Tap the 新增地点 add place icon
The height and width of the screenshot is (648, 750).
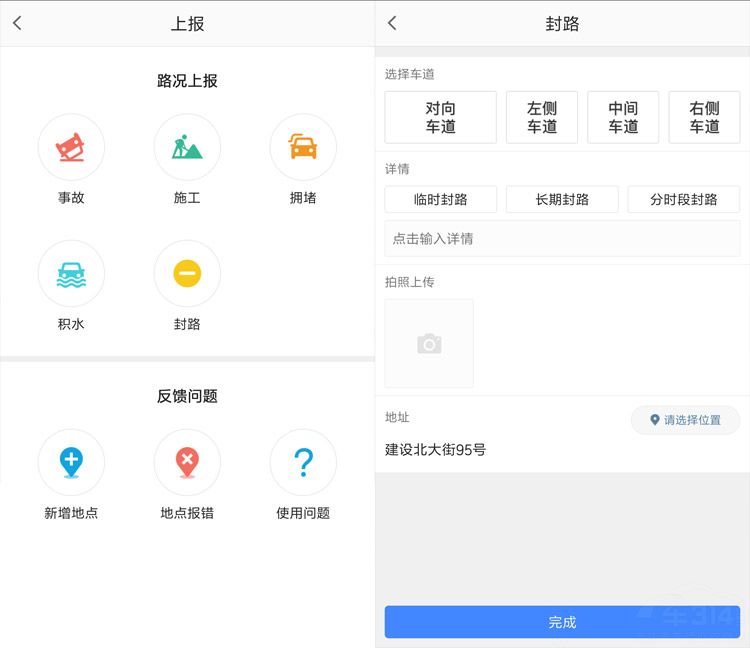click(x=71, y=462)
